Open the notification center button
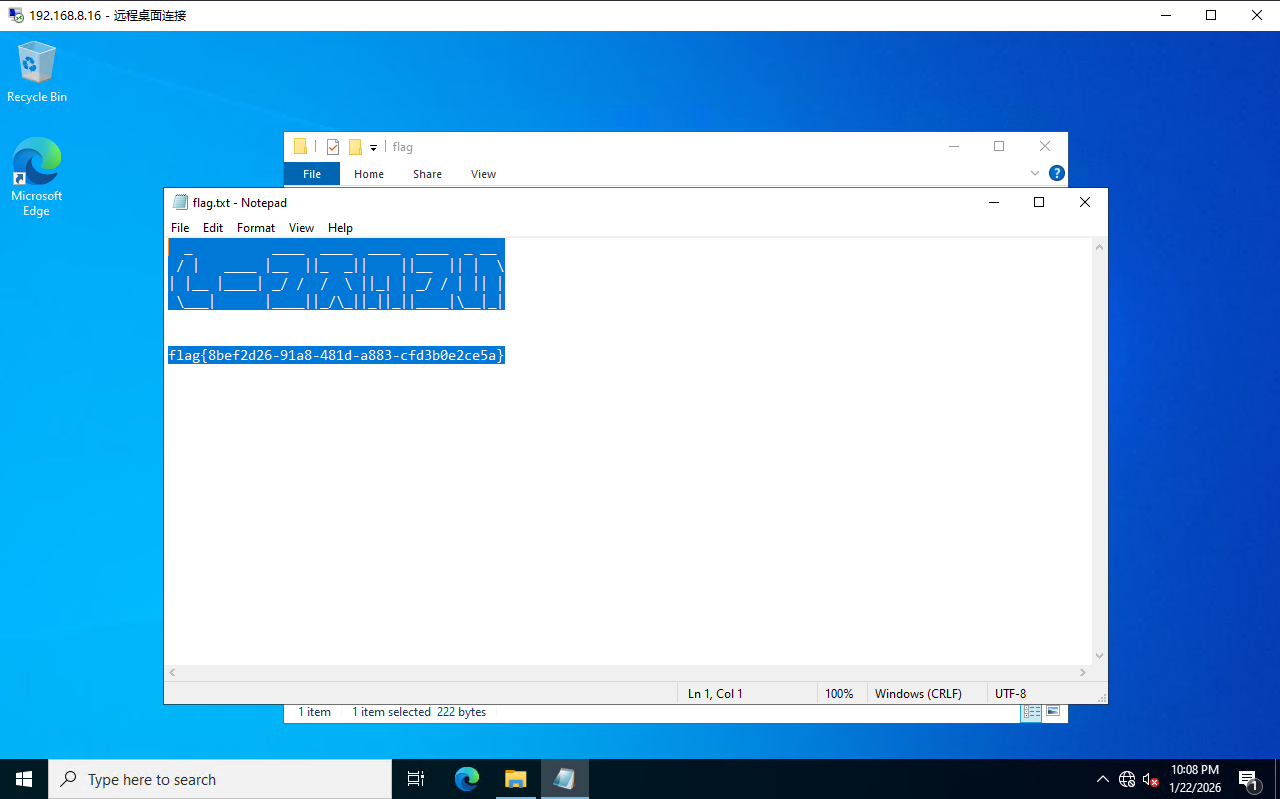Viewport: 1280px width, 799px height. coord(1248,779)
